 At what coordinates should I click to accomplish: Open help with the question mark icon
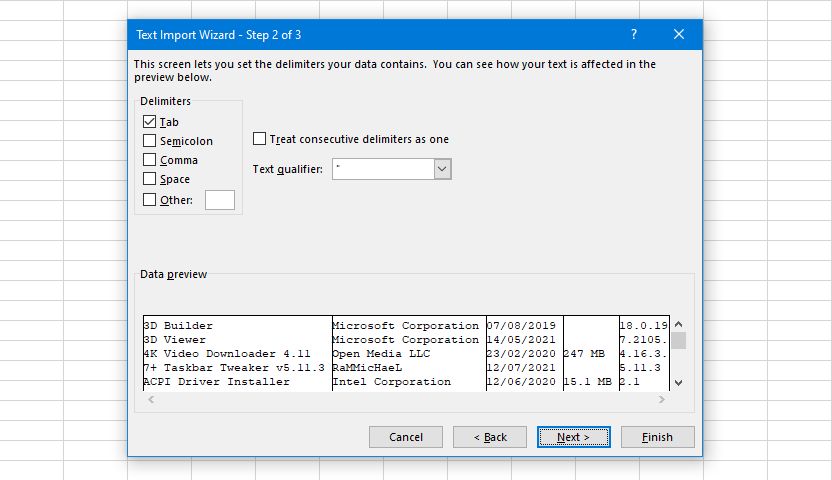coord(634,34)
